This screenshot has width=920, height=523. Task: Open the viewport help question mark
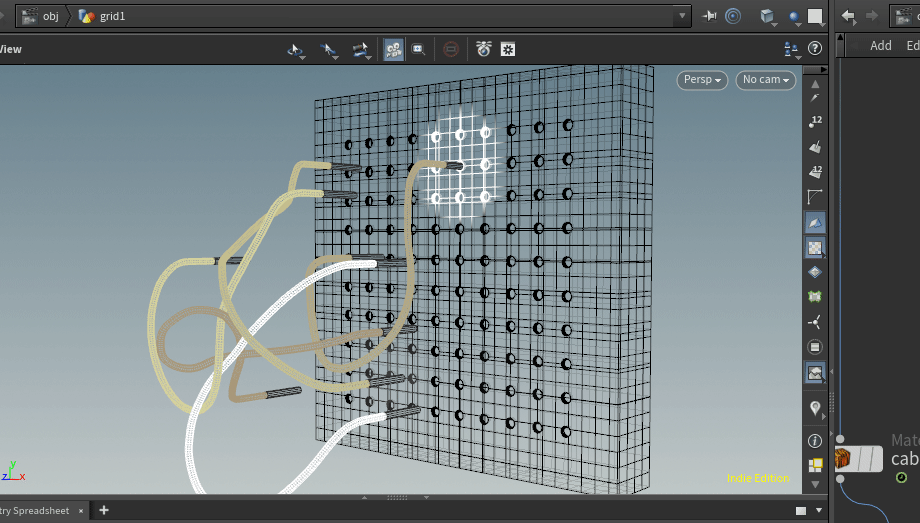(x=815, y=48)
